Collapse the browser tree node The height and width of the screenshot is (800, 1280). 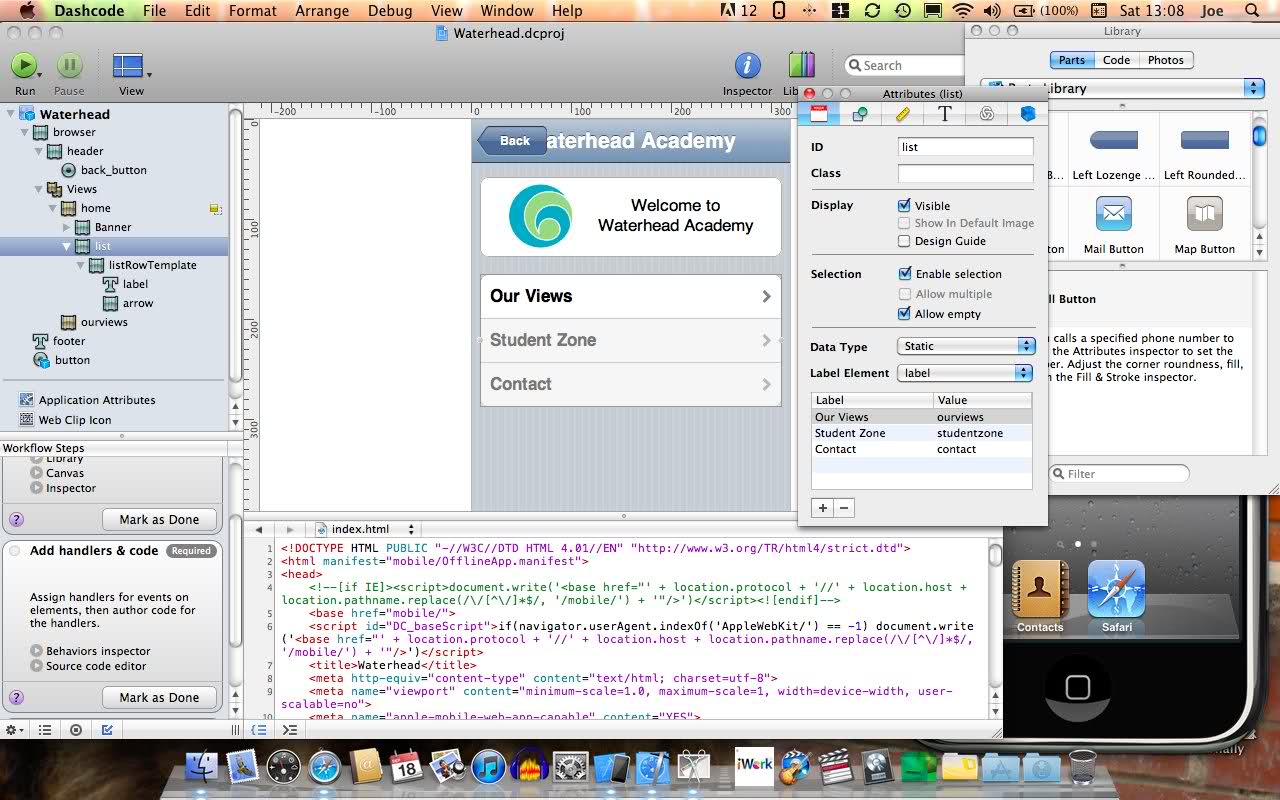coord(24,132)
